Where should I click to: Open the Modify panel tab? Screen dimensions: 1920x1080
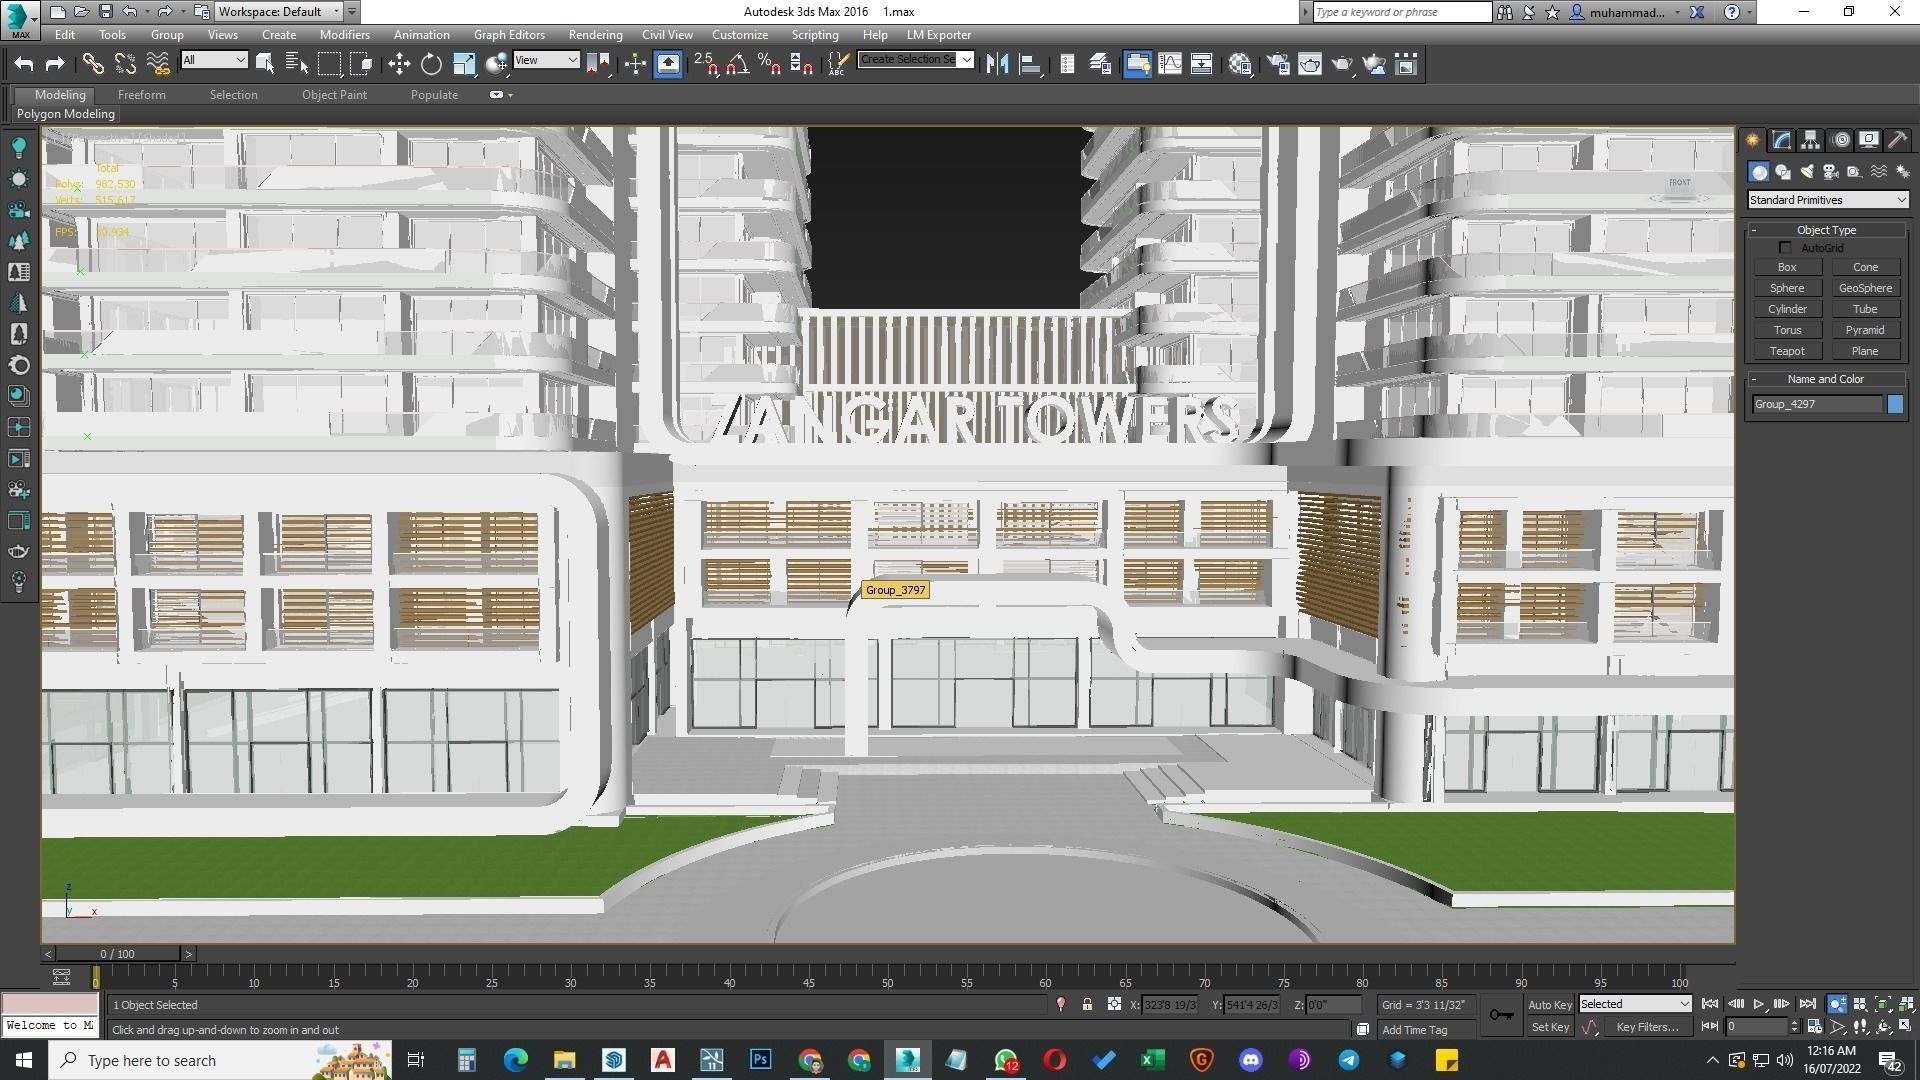click(x=1782, y=140)
